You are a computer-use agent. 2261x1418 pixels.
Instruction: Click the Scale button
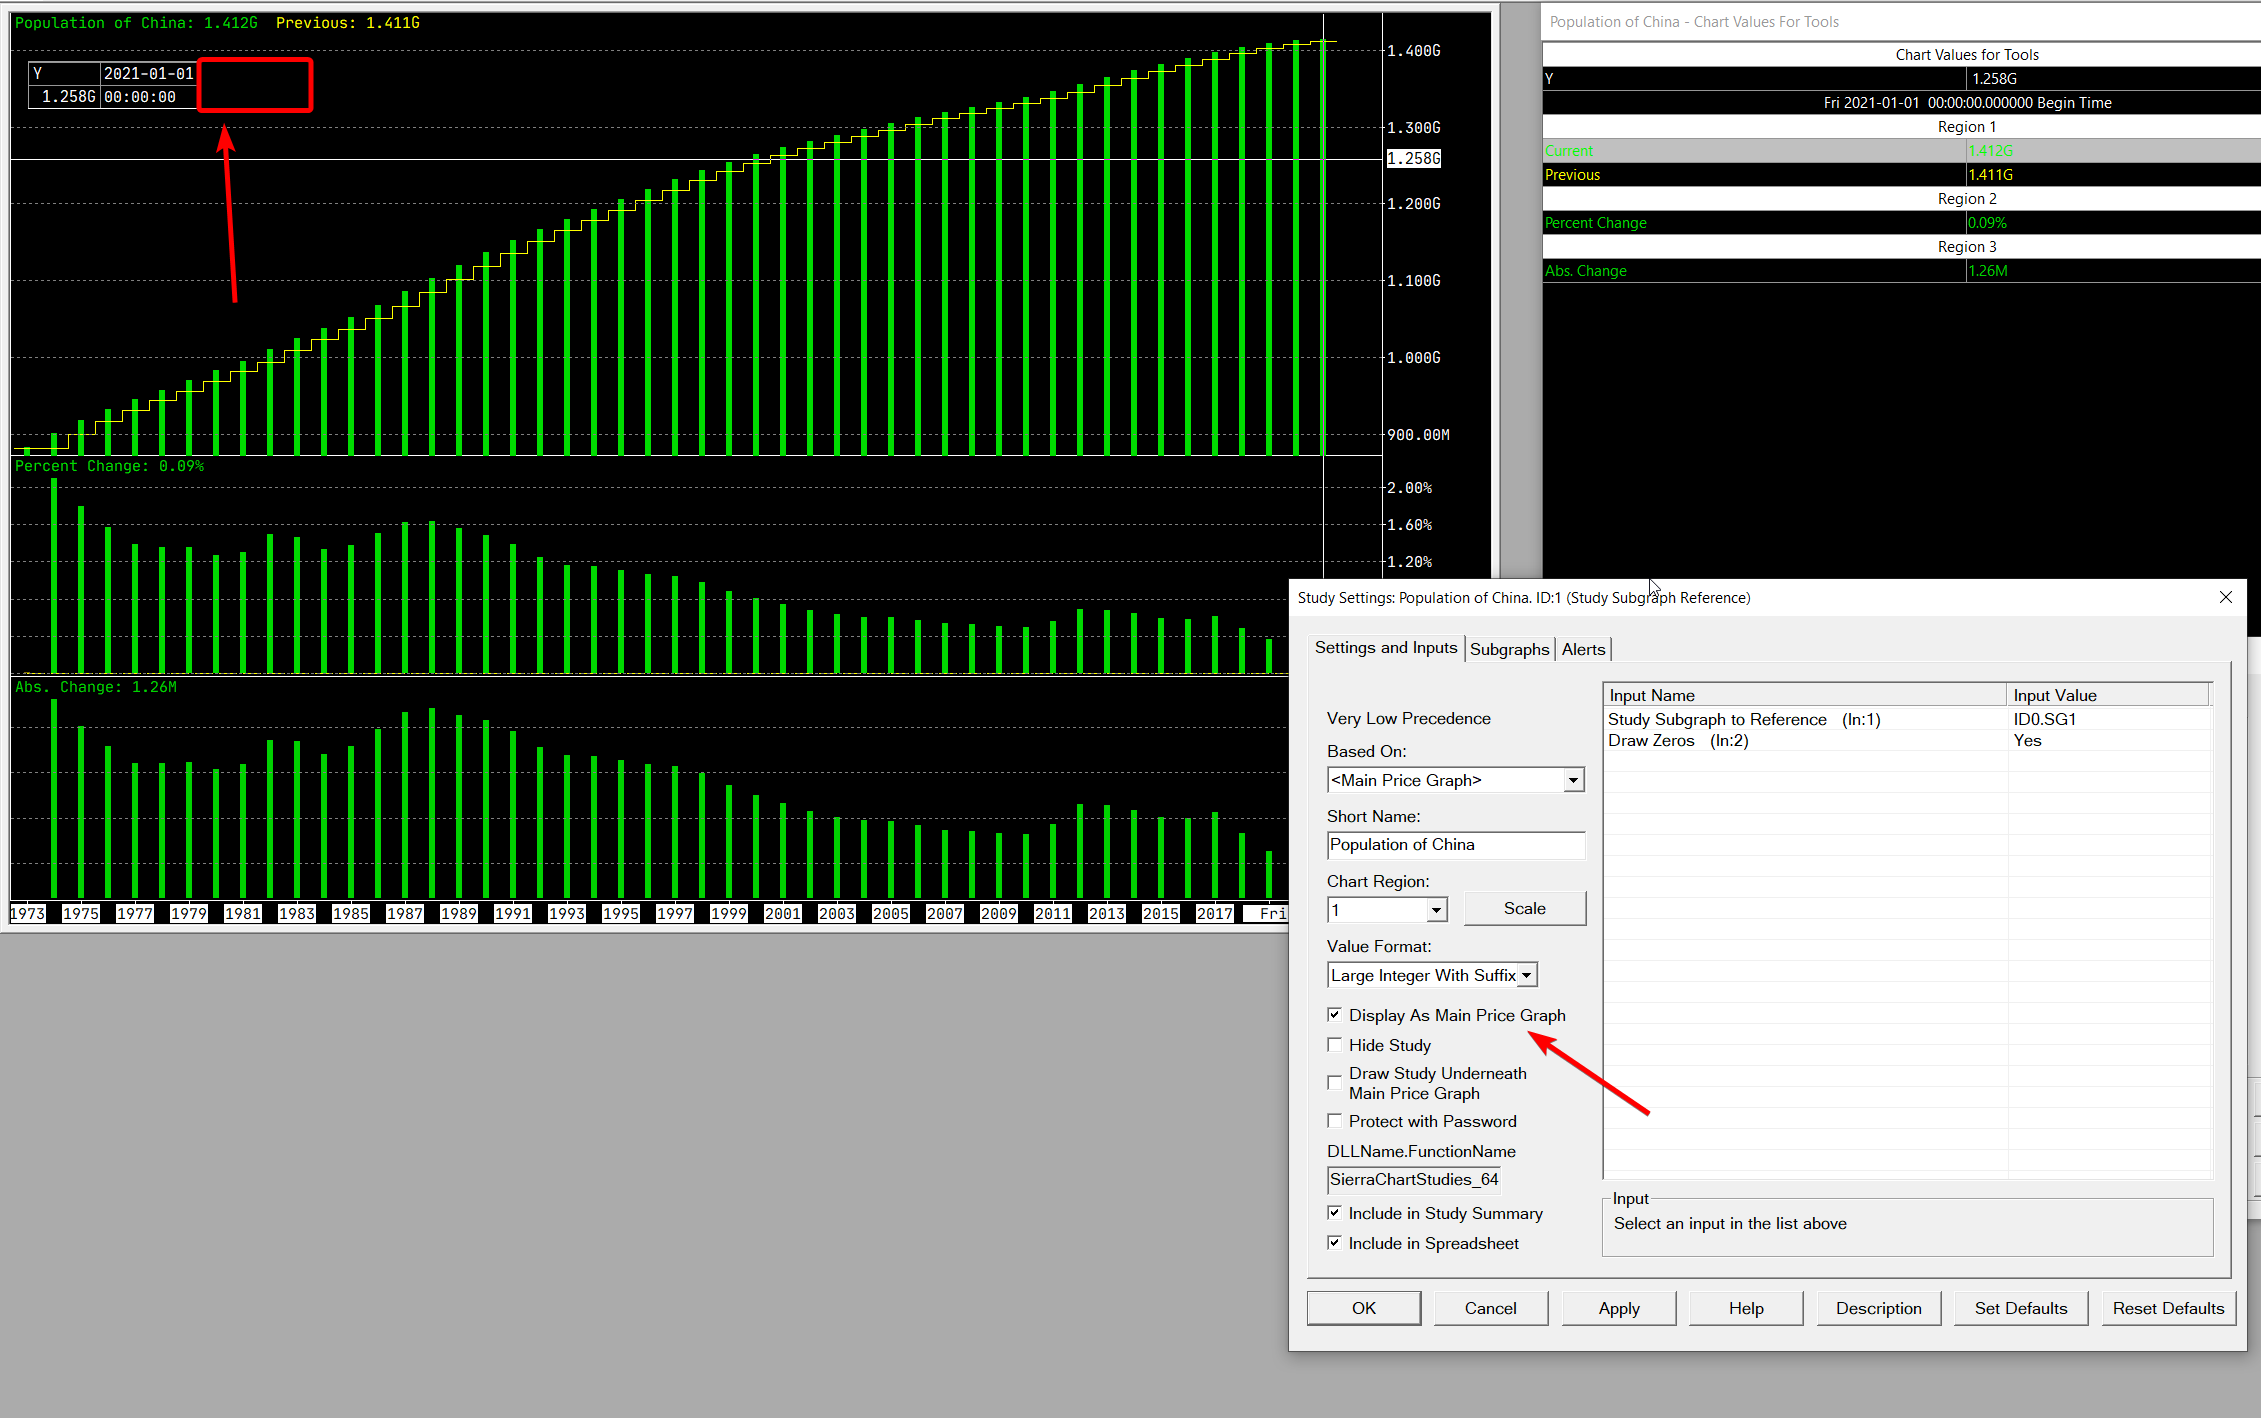[1524, 908]
